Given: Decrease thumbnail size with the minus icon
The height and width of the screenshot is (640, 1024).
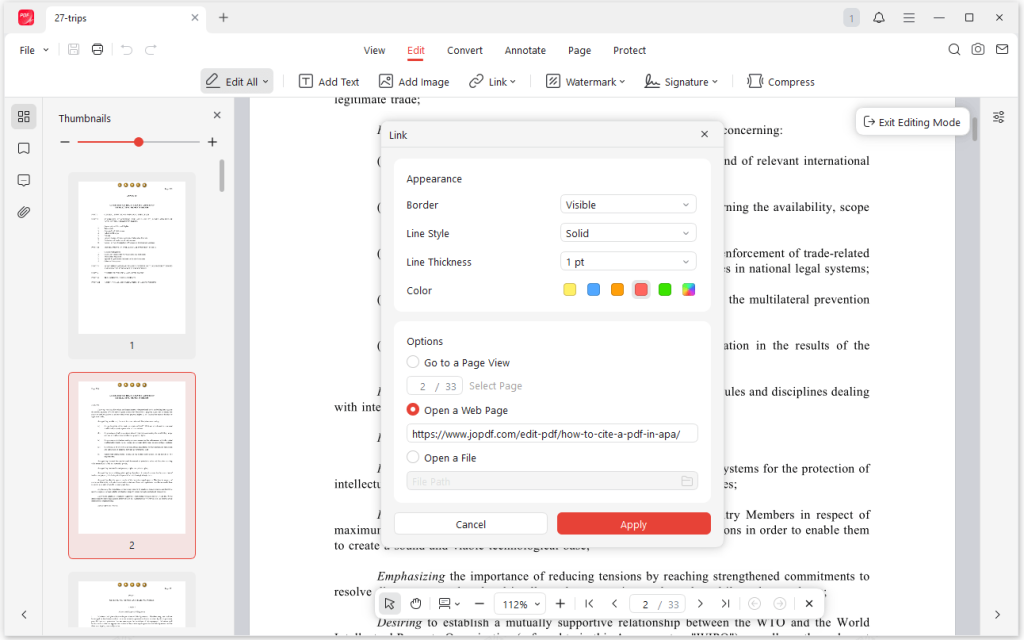Looking at the screenshot, I should click(x=65, y=142).
